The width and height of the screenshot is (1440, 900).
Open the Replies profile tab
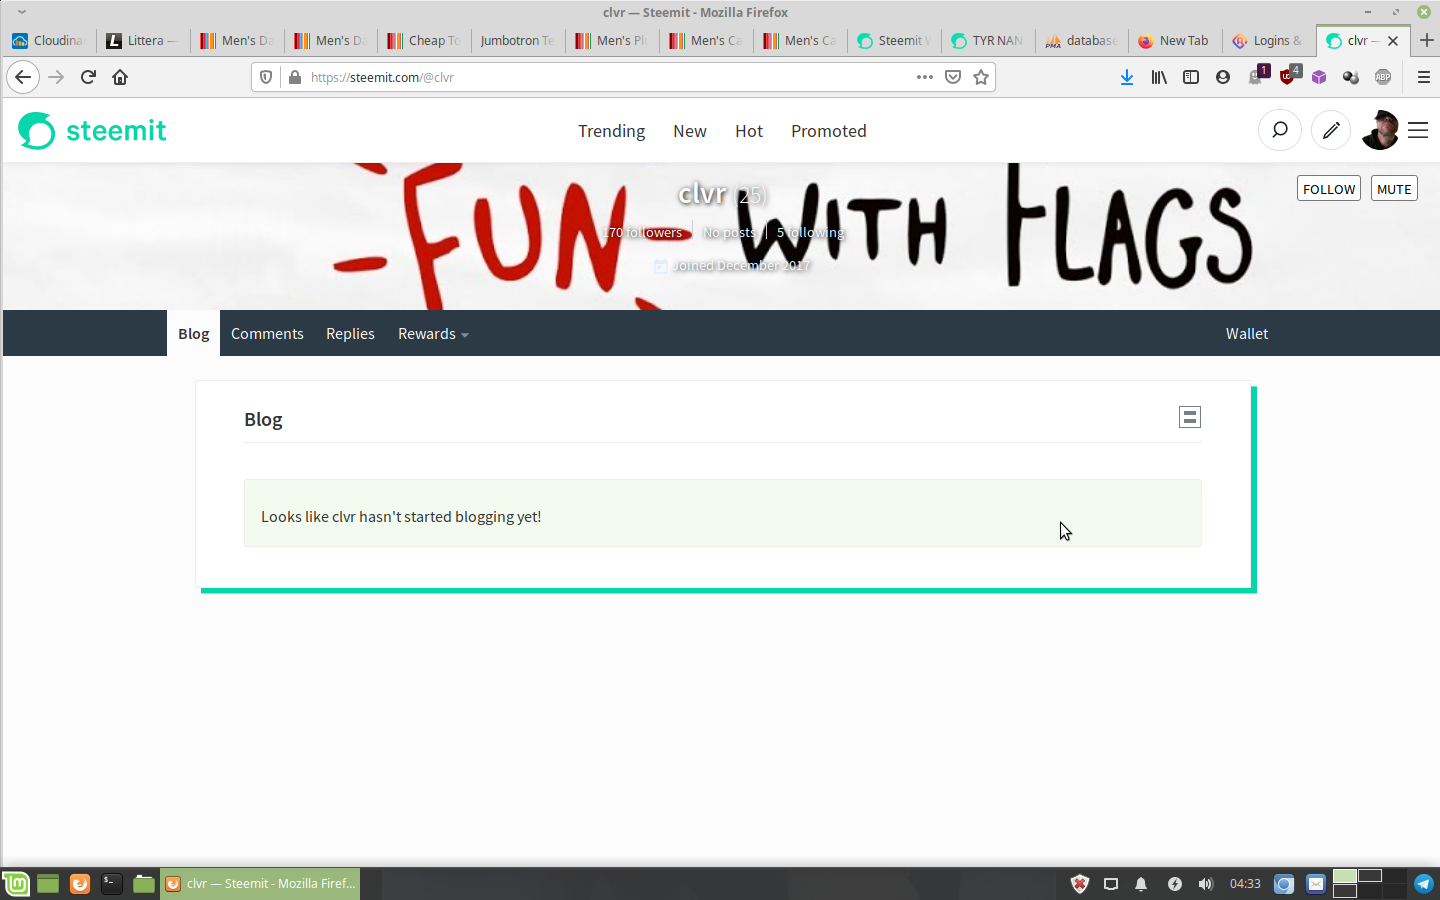350,333
